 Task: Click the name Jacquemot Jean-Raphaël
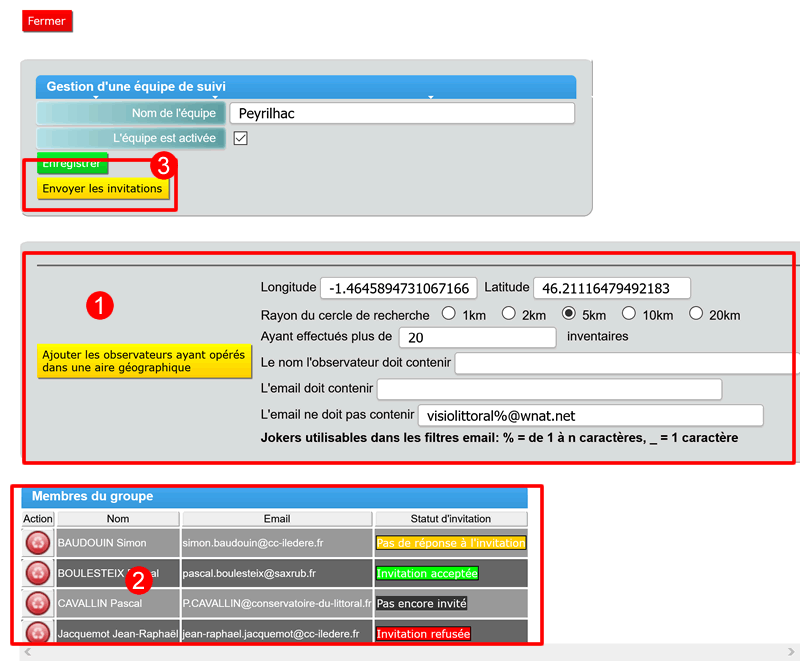(118, 634)
